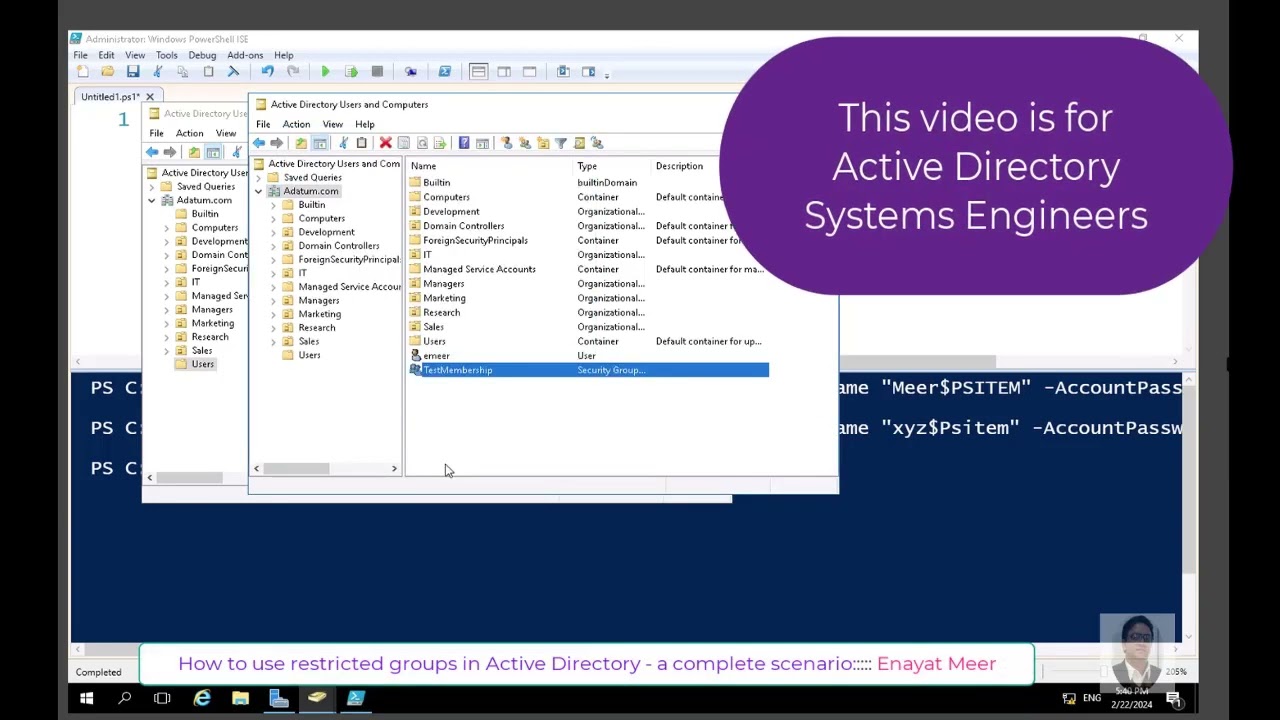
Task: Click the Find objects icon in AD toolbar
Action: (x=579, y=143)
